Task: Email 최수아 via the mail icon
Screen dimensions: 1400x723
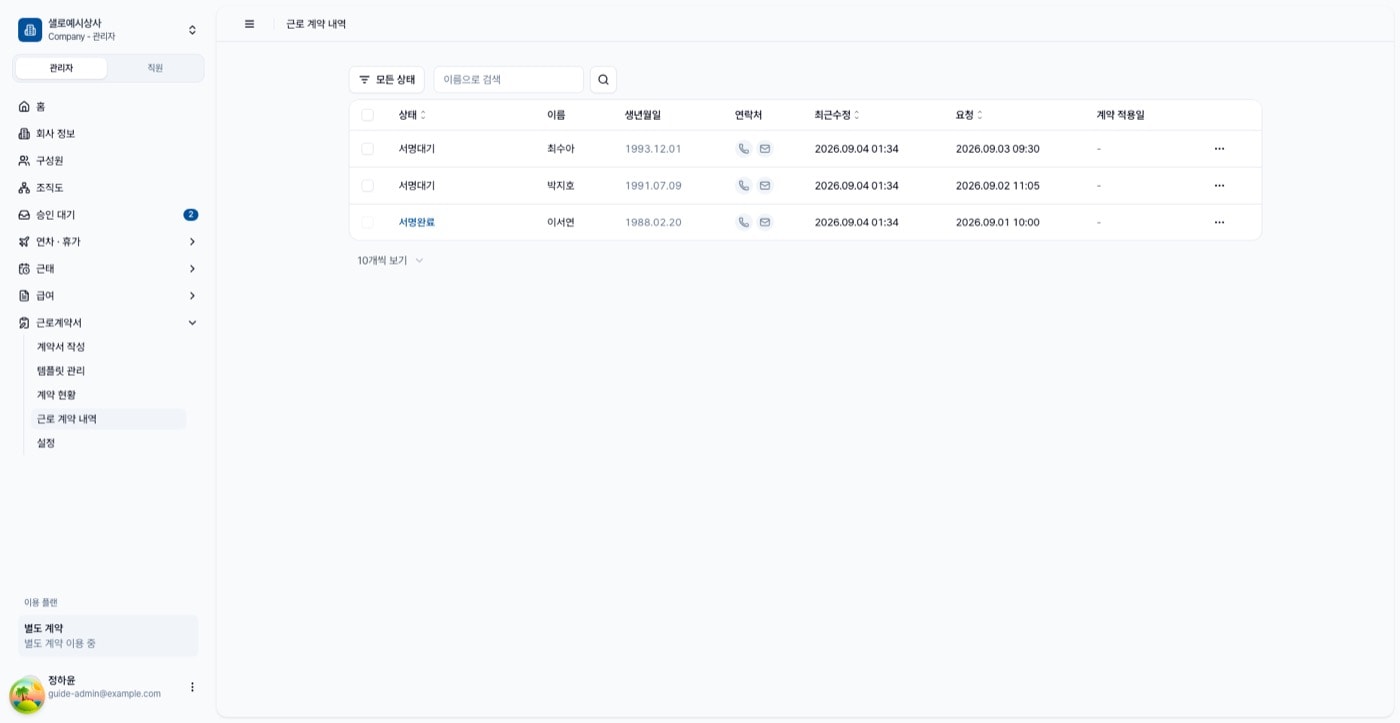Action: point(765,149)
